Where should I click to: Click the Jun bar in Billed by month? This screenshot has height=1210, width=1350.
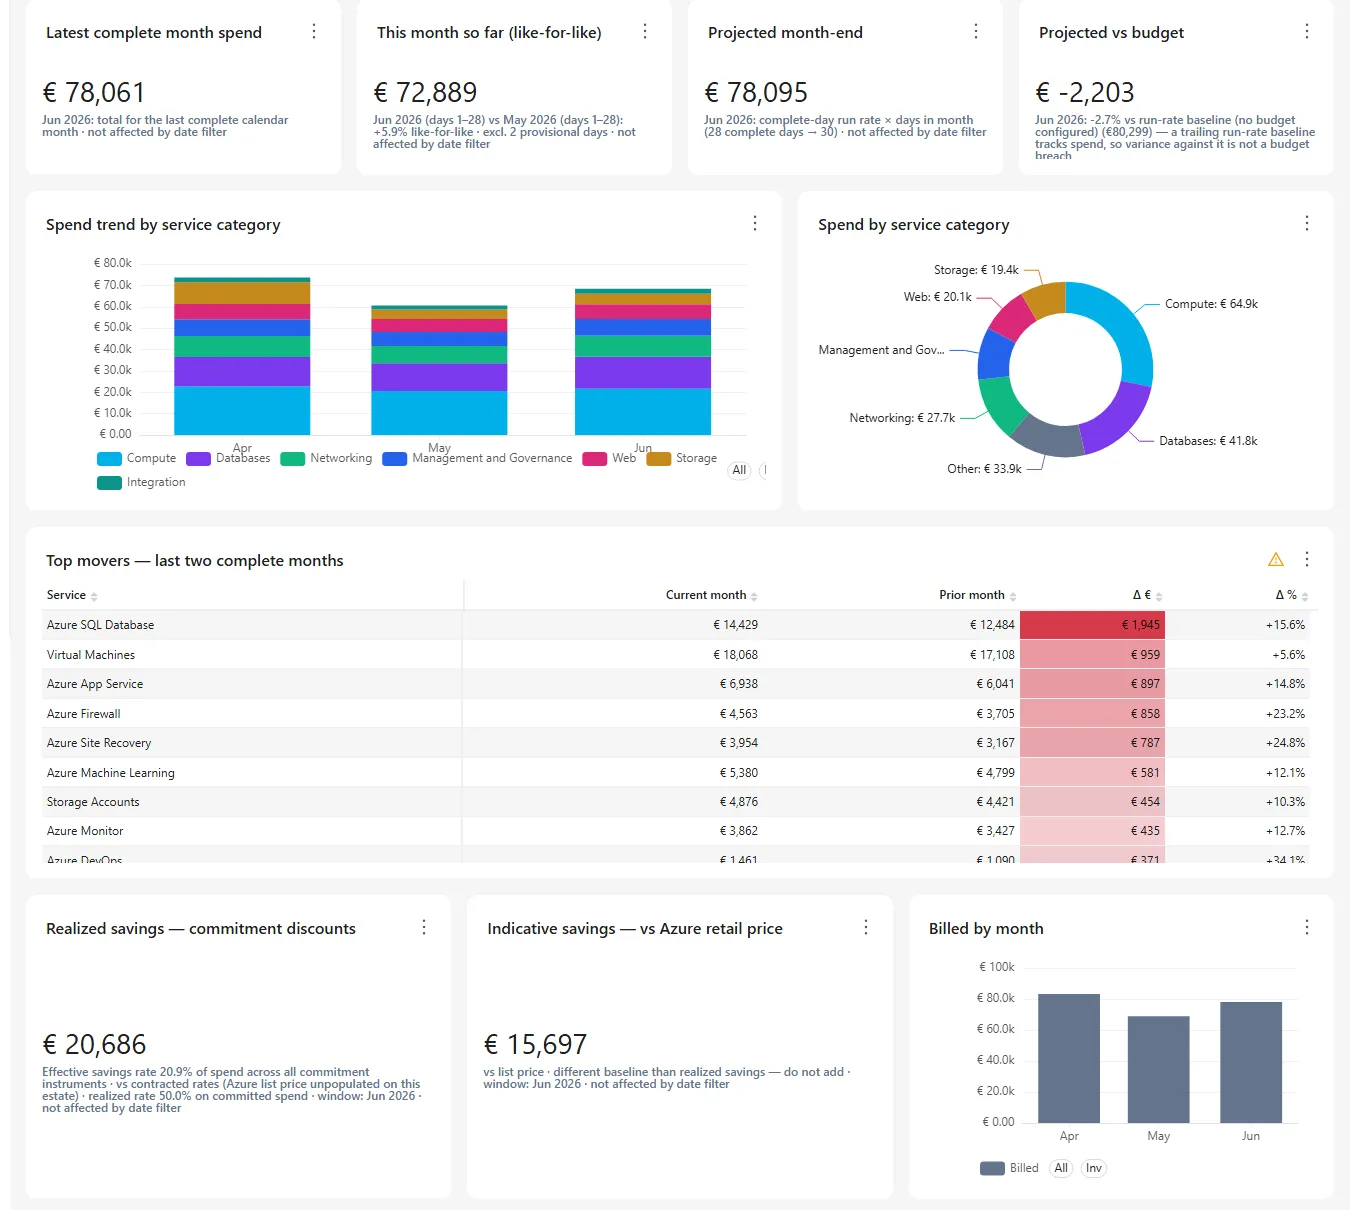pos(1251,1062)
